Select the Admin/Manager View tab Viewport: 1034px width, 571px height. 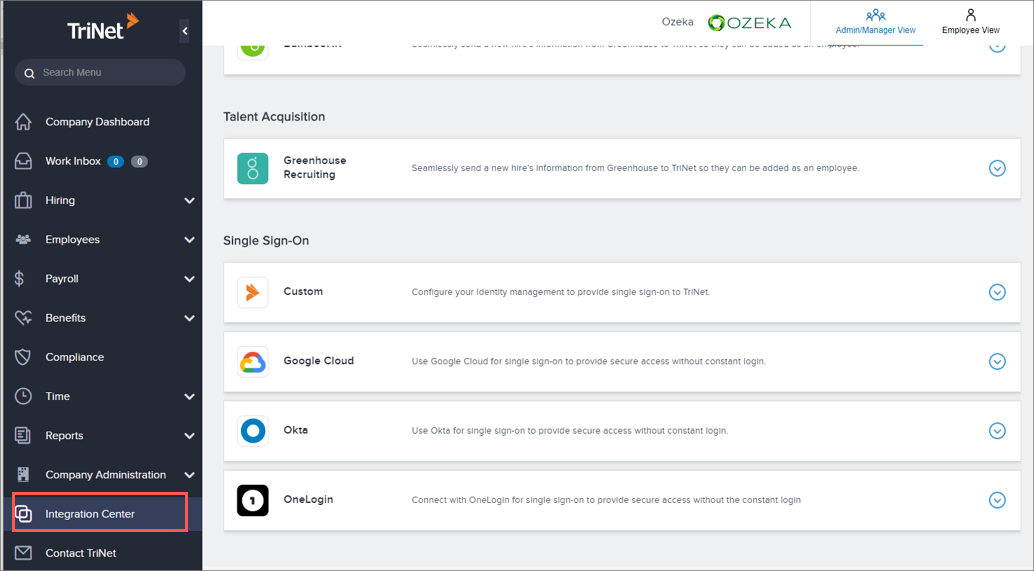pos(875,22)
